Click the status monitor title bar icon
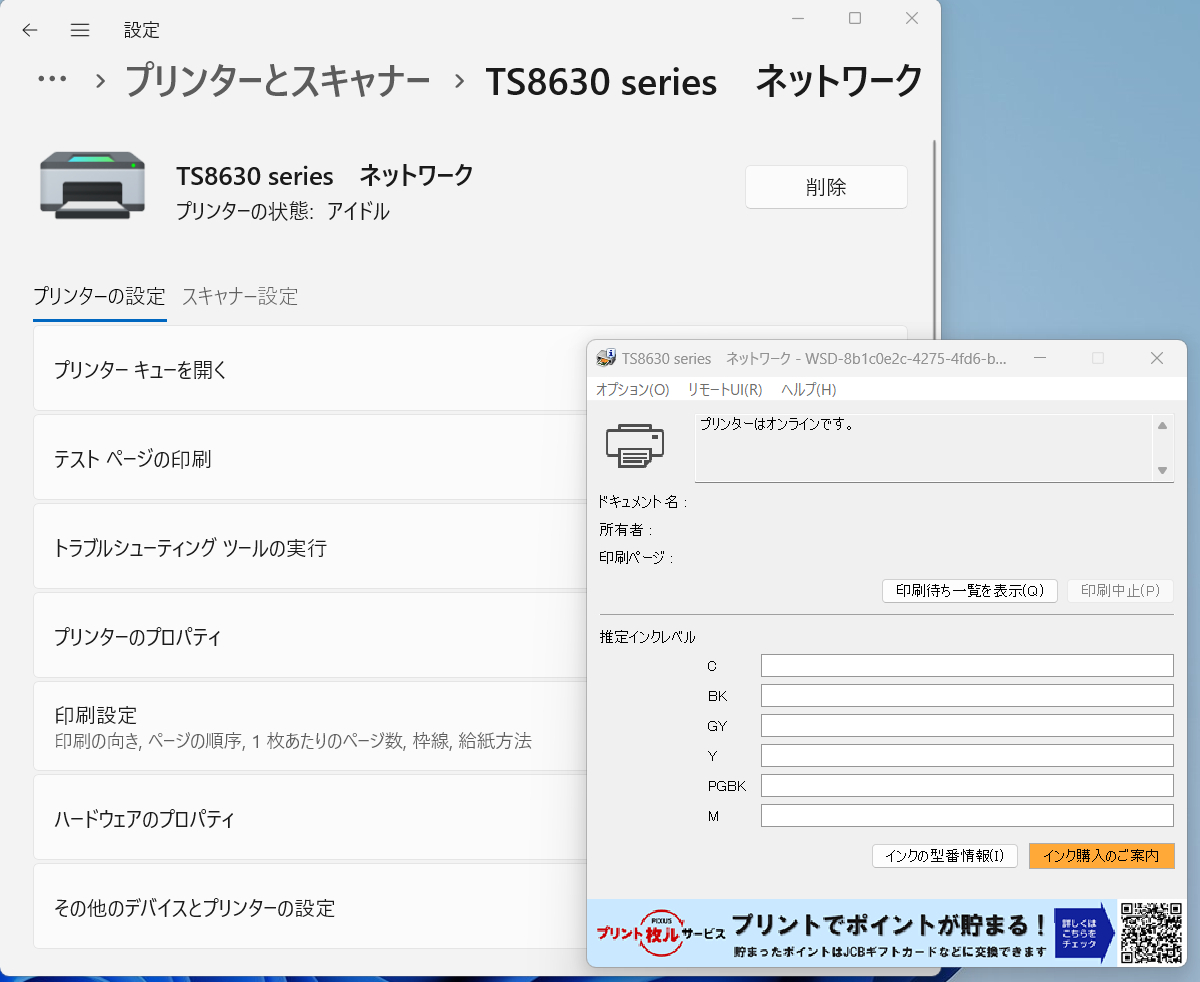Viewport: 1200px width, 982px height. click(606, 358)
